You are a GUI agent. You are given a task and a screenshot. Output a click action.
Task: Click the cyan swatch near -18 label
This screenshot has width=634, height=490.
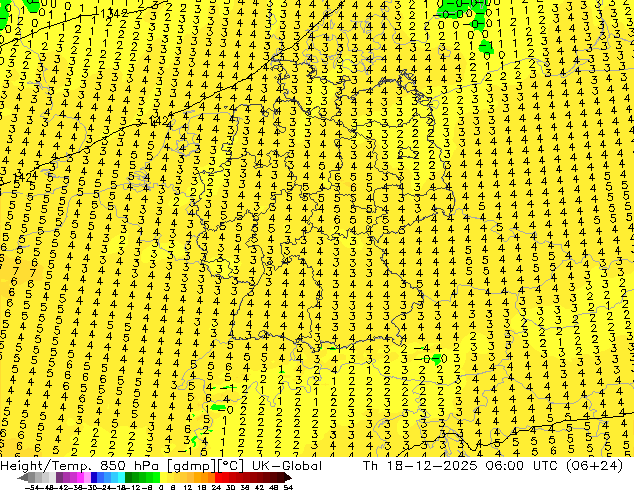(122, 477)
